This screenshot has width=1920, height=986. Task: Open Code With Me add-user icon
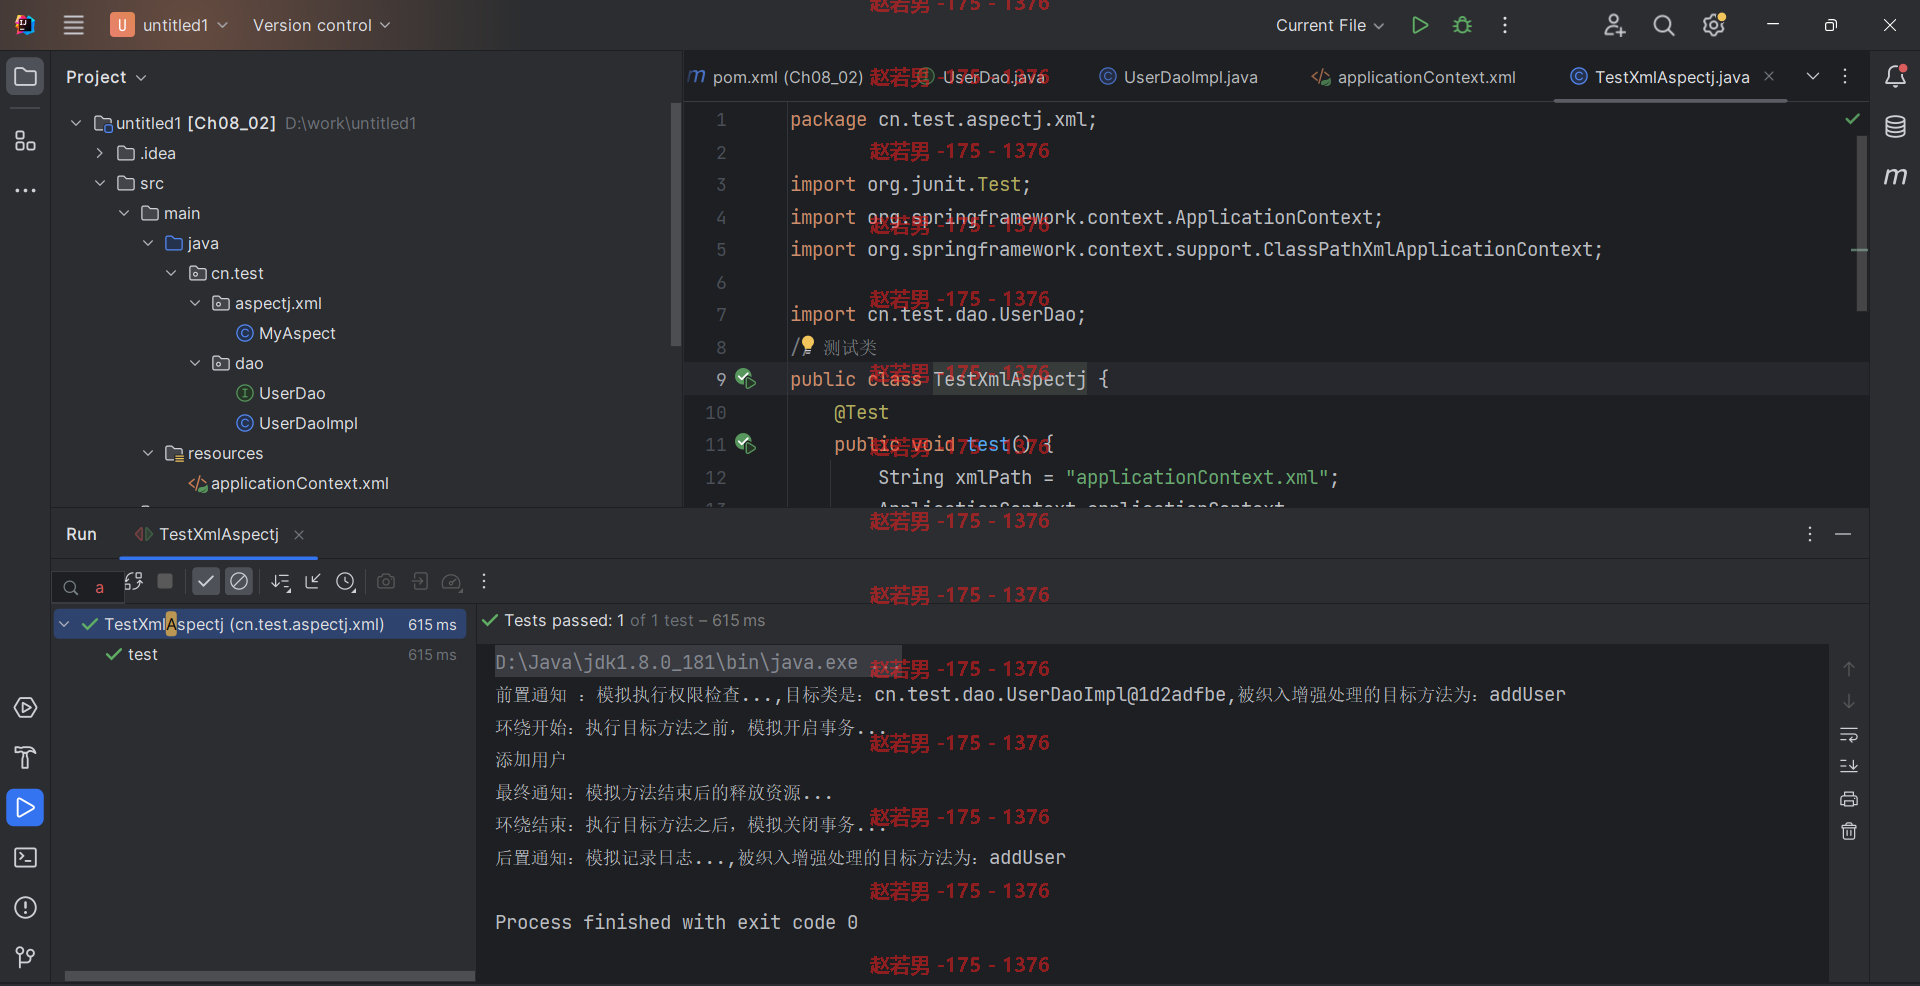tap(1614, 25)
